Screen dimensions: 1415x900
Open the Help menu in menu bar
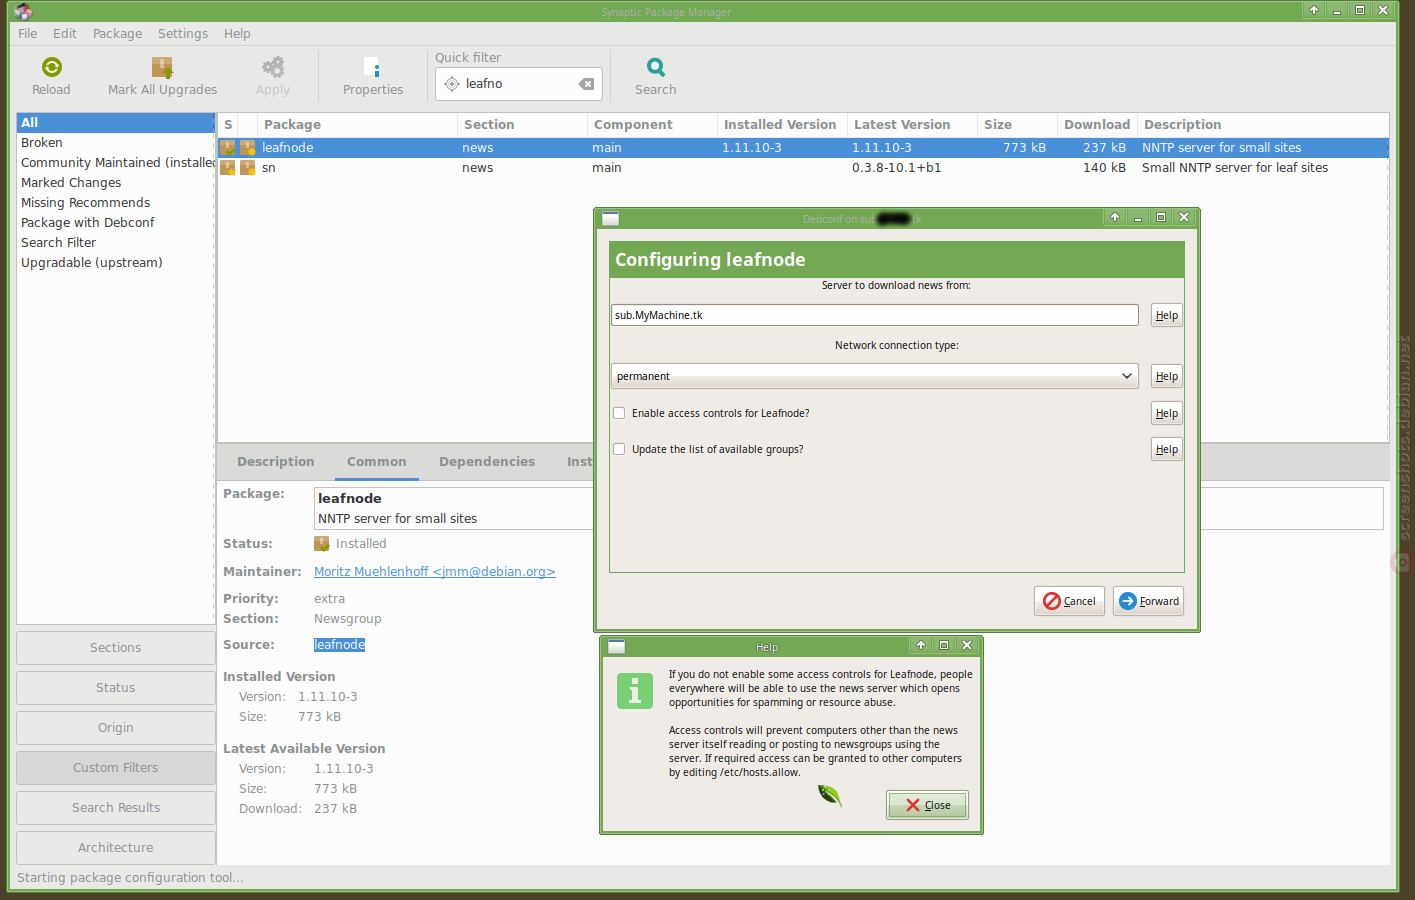click(x=237, y=34)
